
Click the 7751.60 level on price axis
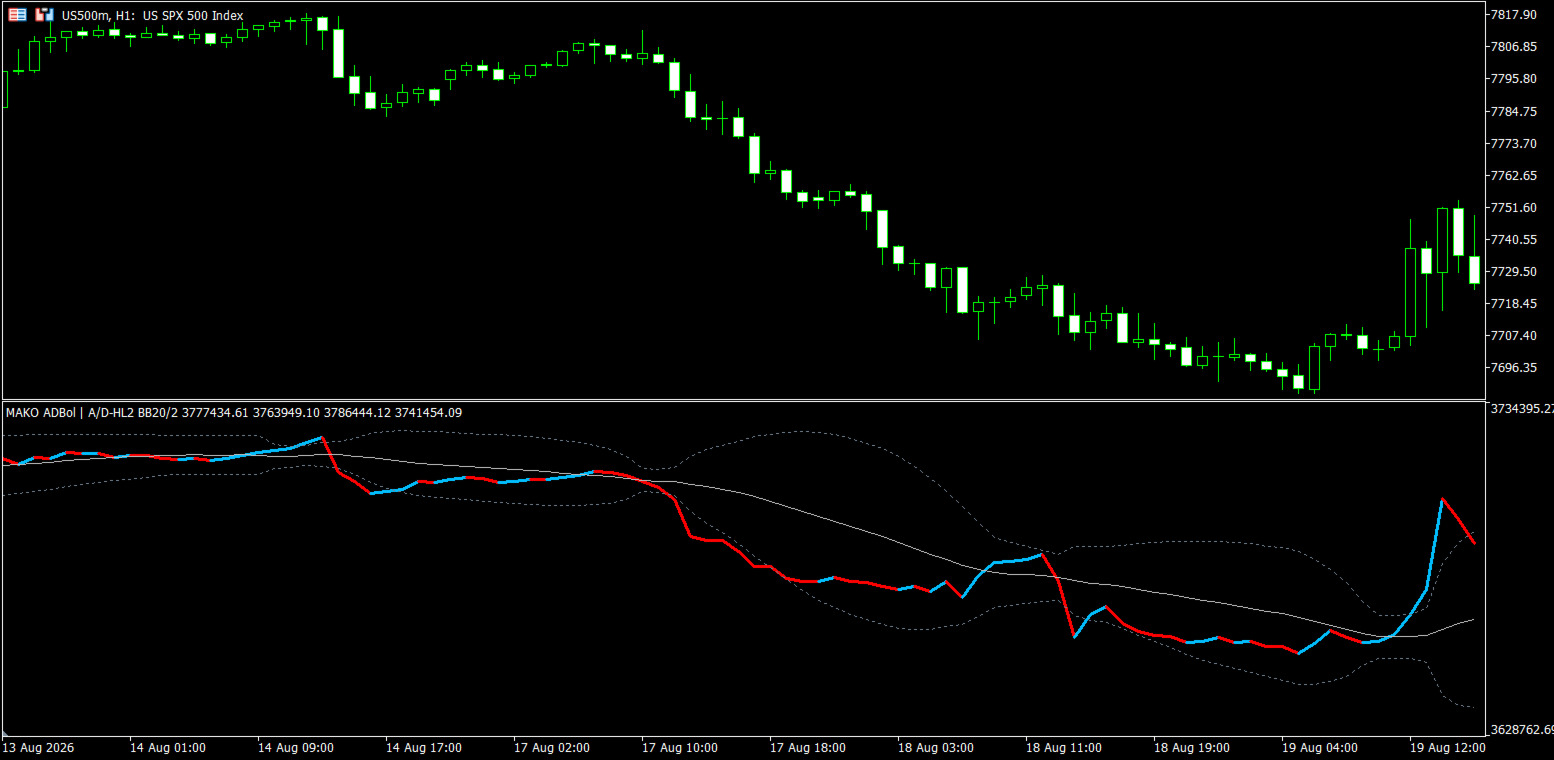[x=1513, y=208]
